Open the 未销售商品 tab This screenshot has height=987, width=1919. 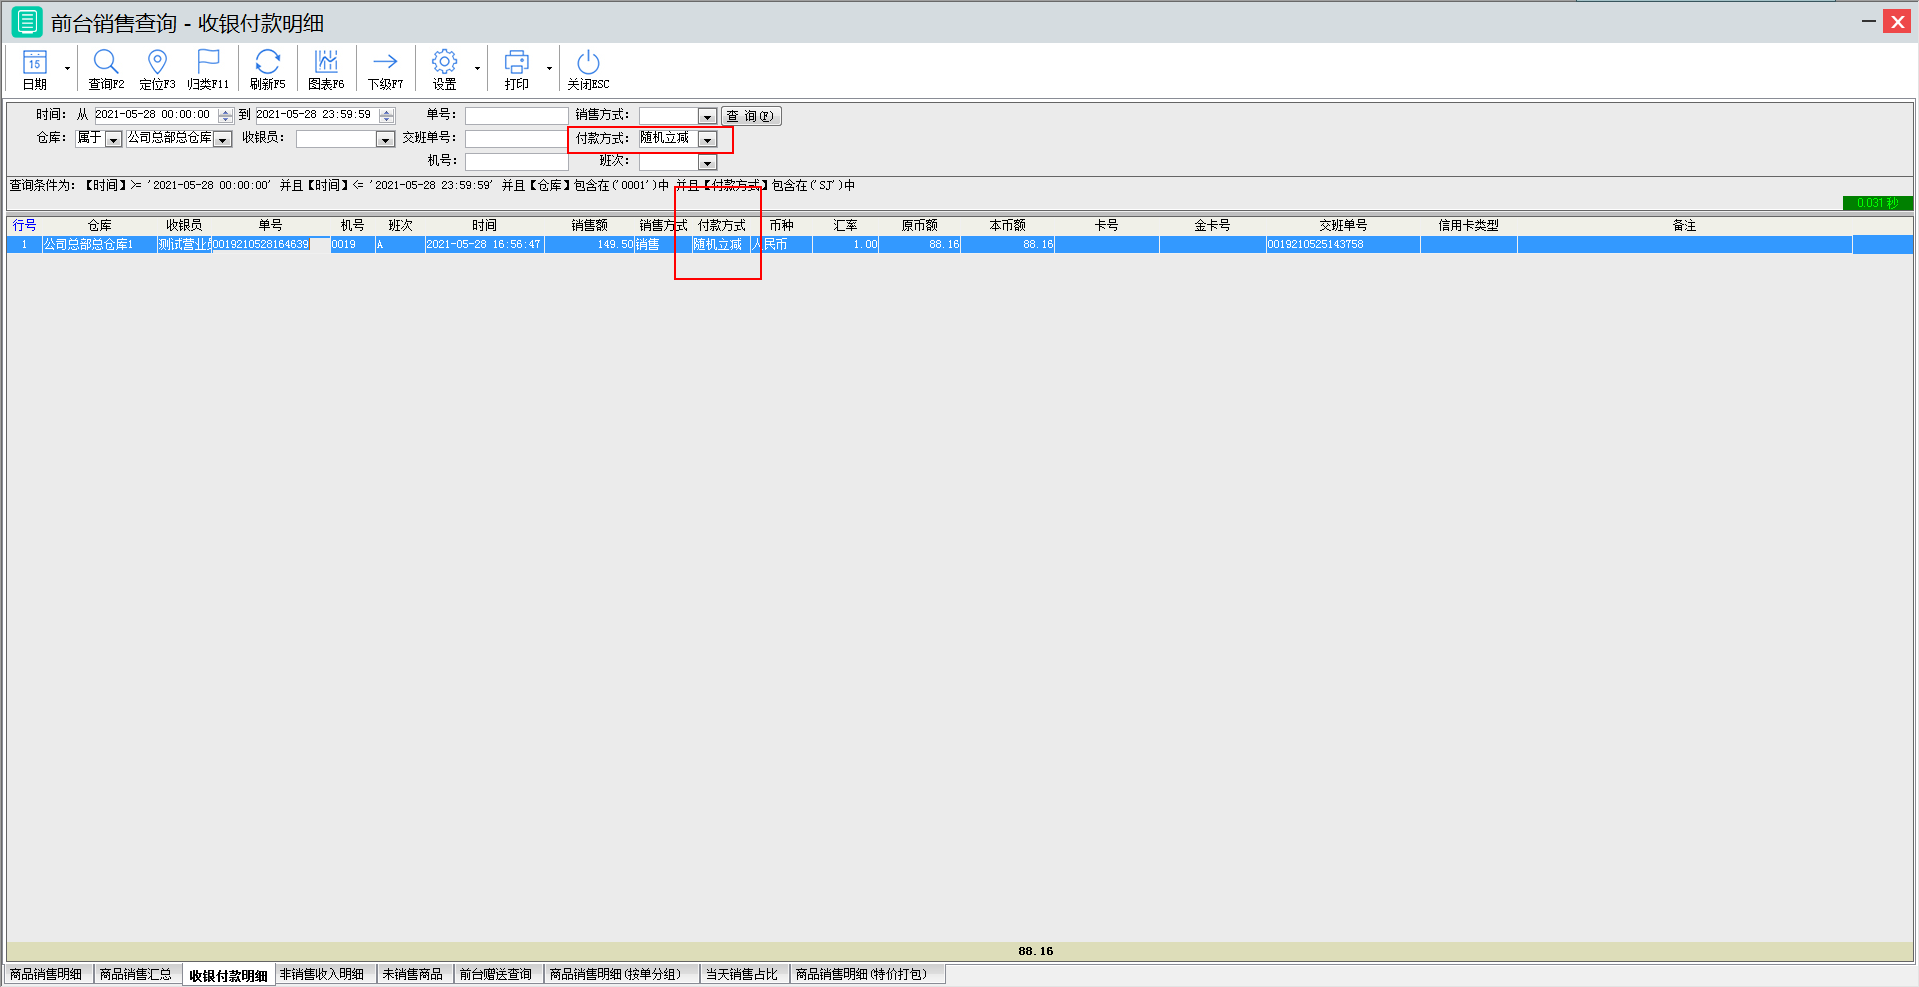click(x=412, y=974)
